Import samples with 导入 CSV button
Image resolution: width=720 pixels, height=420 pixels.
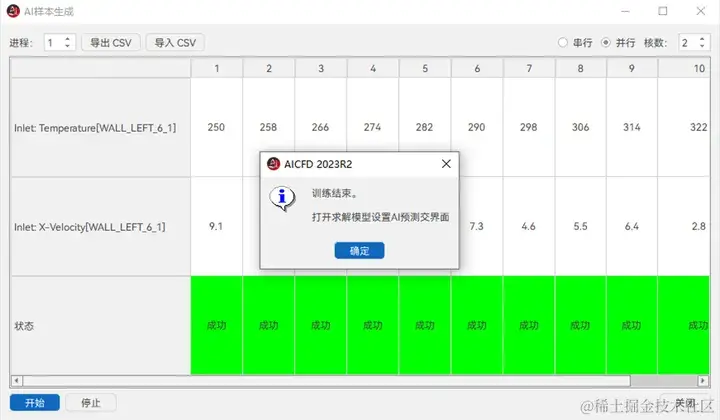[175, 43]
